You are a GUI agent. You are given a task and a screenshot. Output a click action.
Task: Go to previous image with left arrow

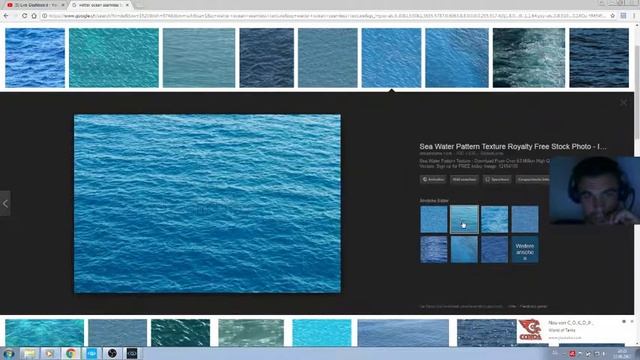[x=5, y=203]
